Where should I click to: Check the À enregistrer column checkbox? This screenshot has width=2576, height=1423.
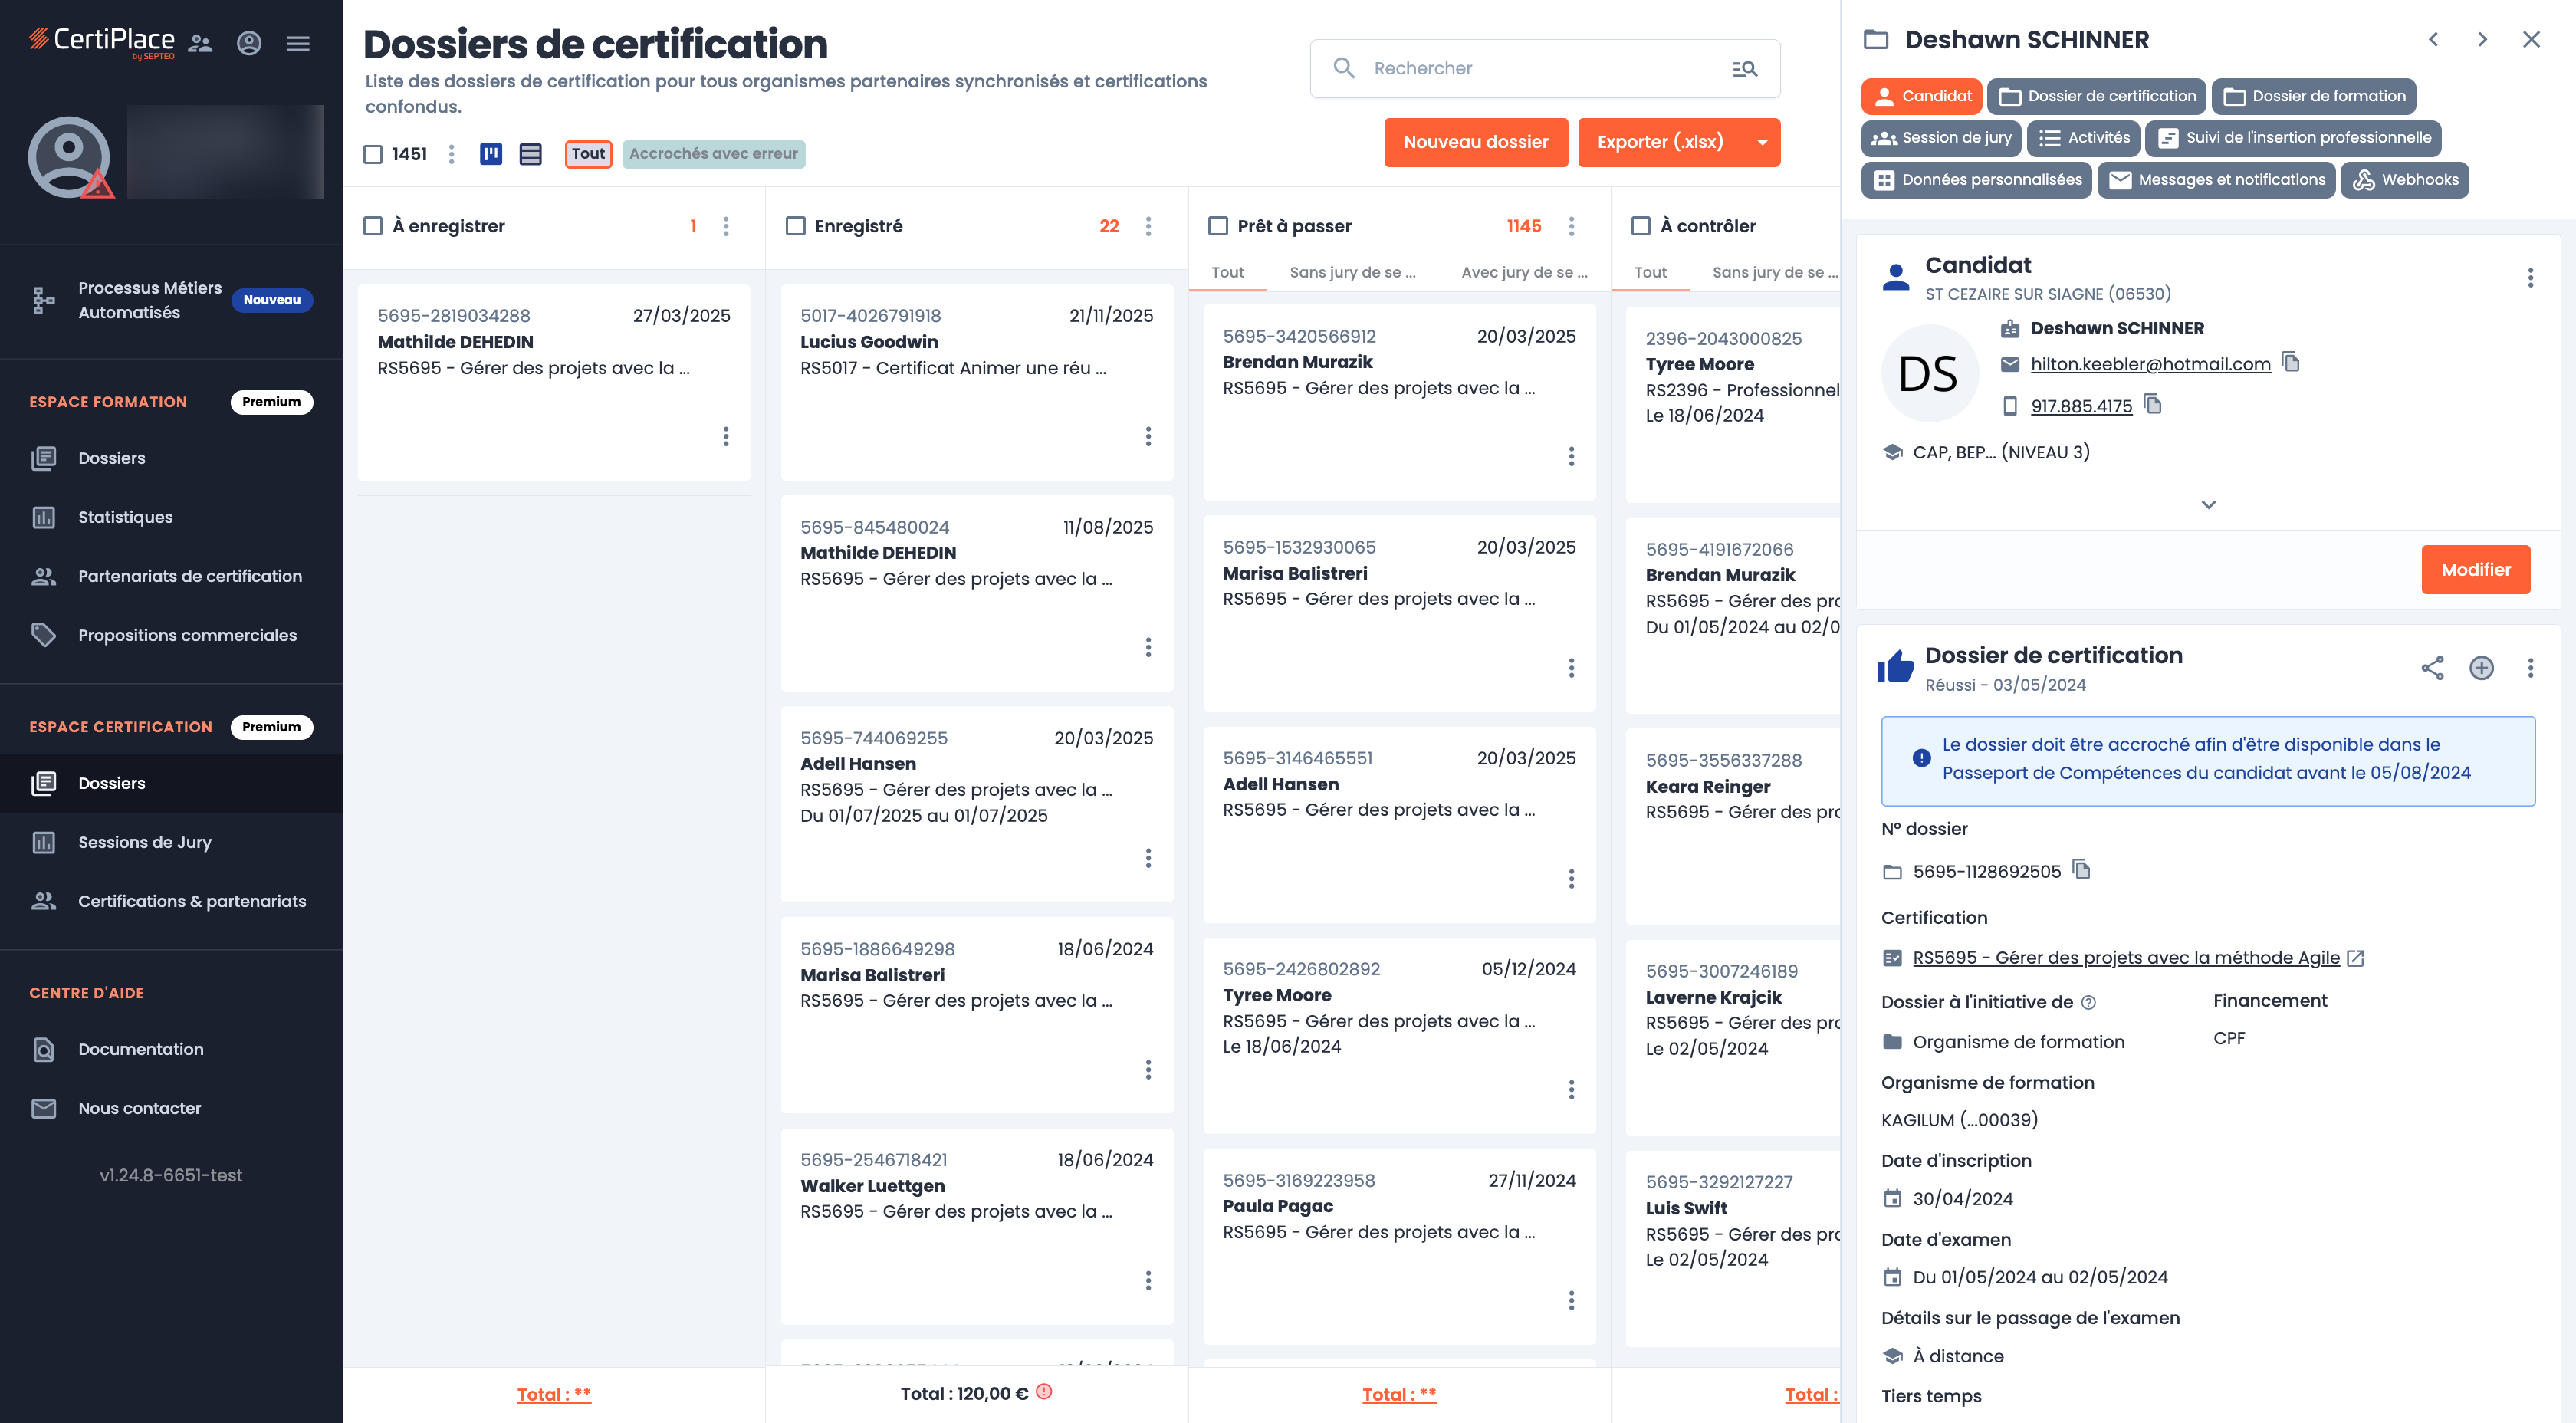tap(372, 225)
